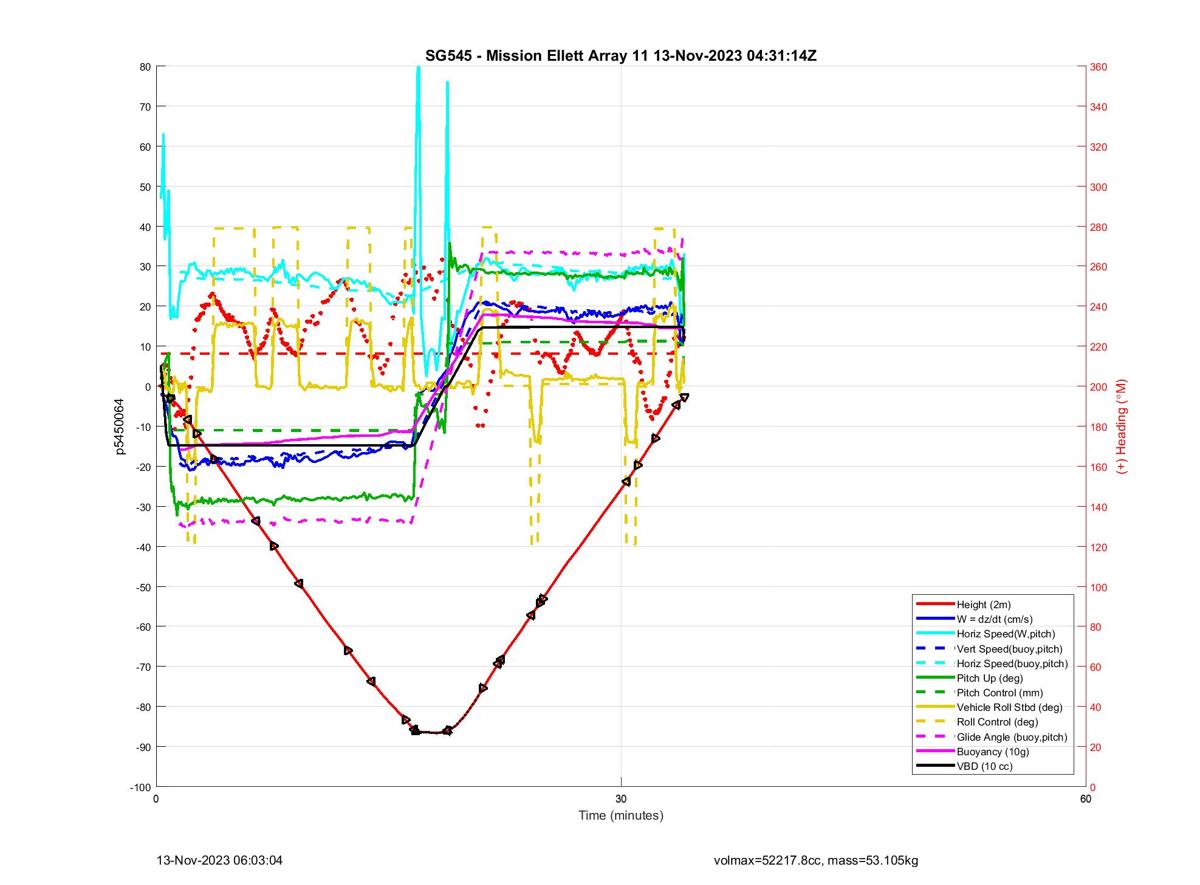Select the -100 left axis tick label
This screenshot has width=1200, height=885.
[140, 787]
